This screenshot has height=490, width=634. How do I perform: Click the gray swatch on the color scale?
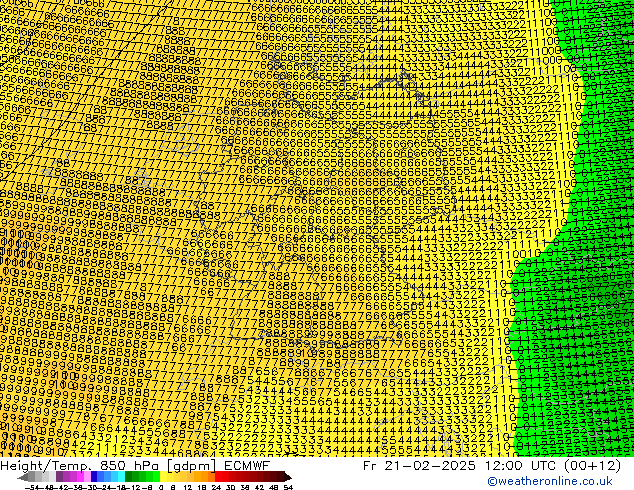tap(32, 476)
